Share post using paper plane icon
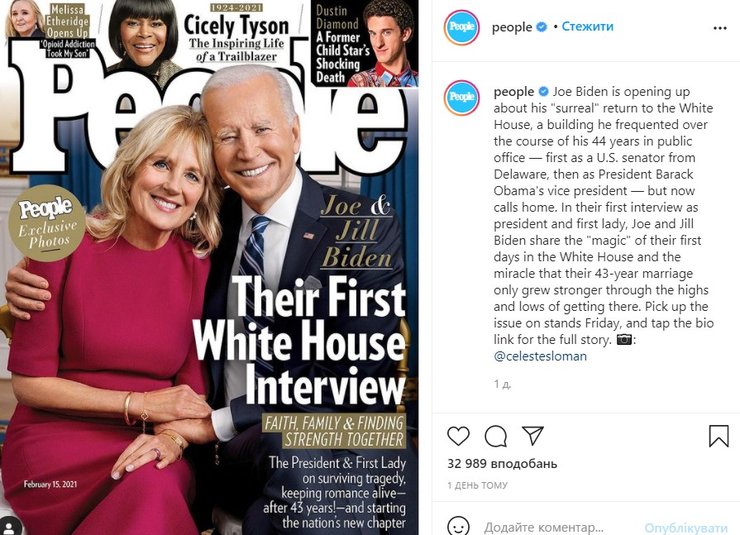740x535 pixels. point(533,435)
